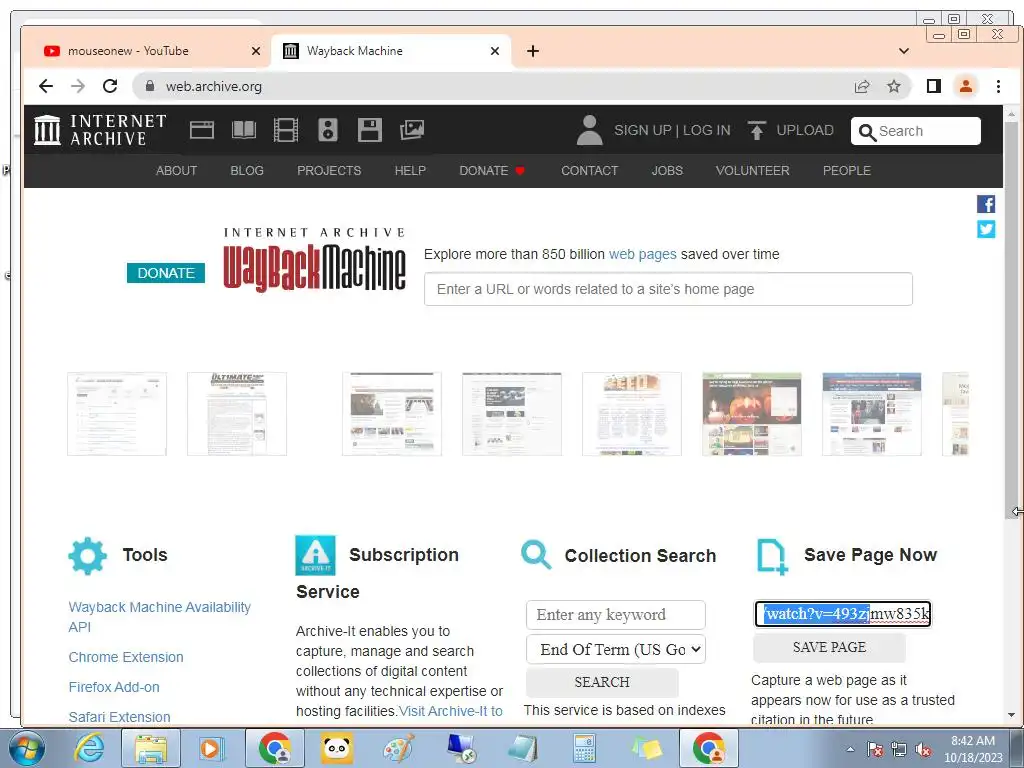Expand End Of Term collection dropdown
The width and height of the screenshot is (1024, 768).
click(x=616, y=649)
